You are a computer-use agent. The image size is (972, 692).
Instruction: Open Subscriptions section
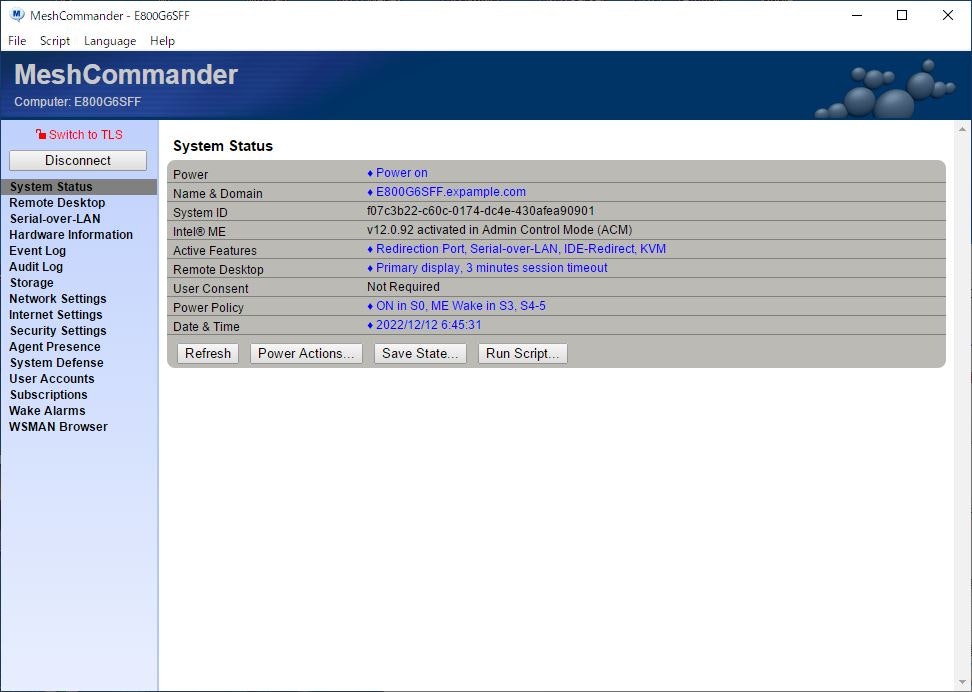(x=48, y=395)
